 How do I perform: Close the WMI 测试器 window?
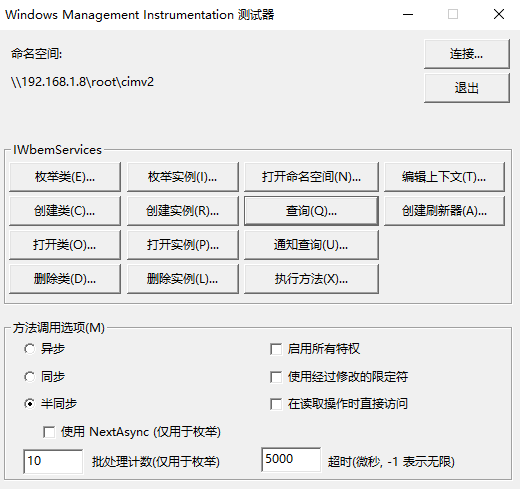tap(499, 14)
